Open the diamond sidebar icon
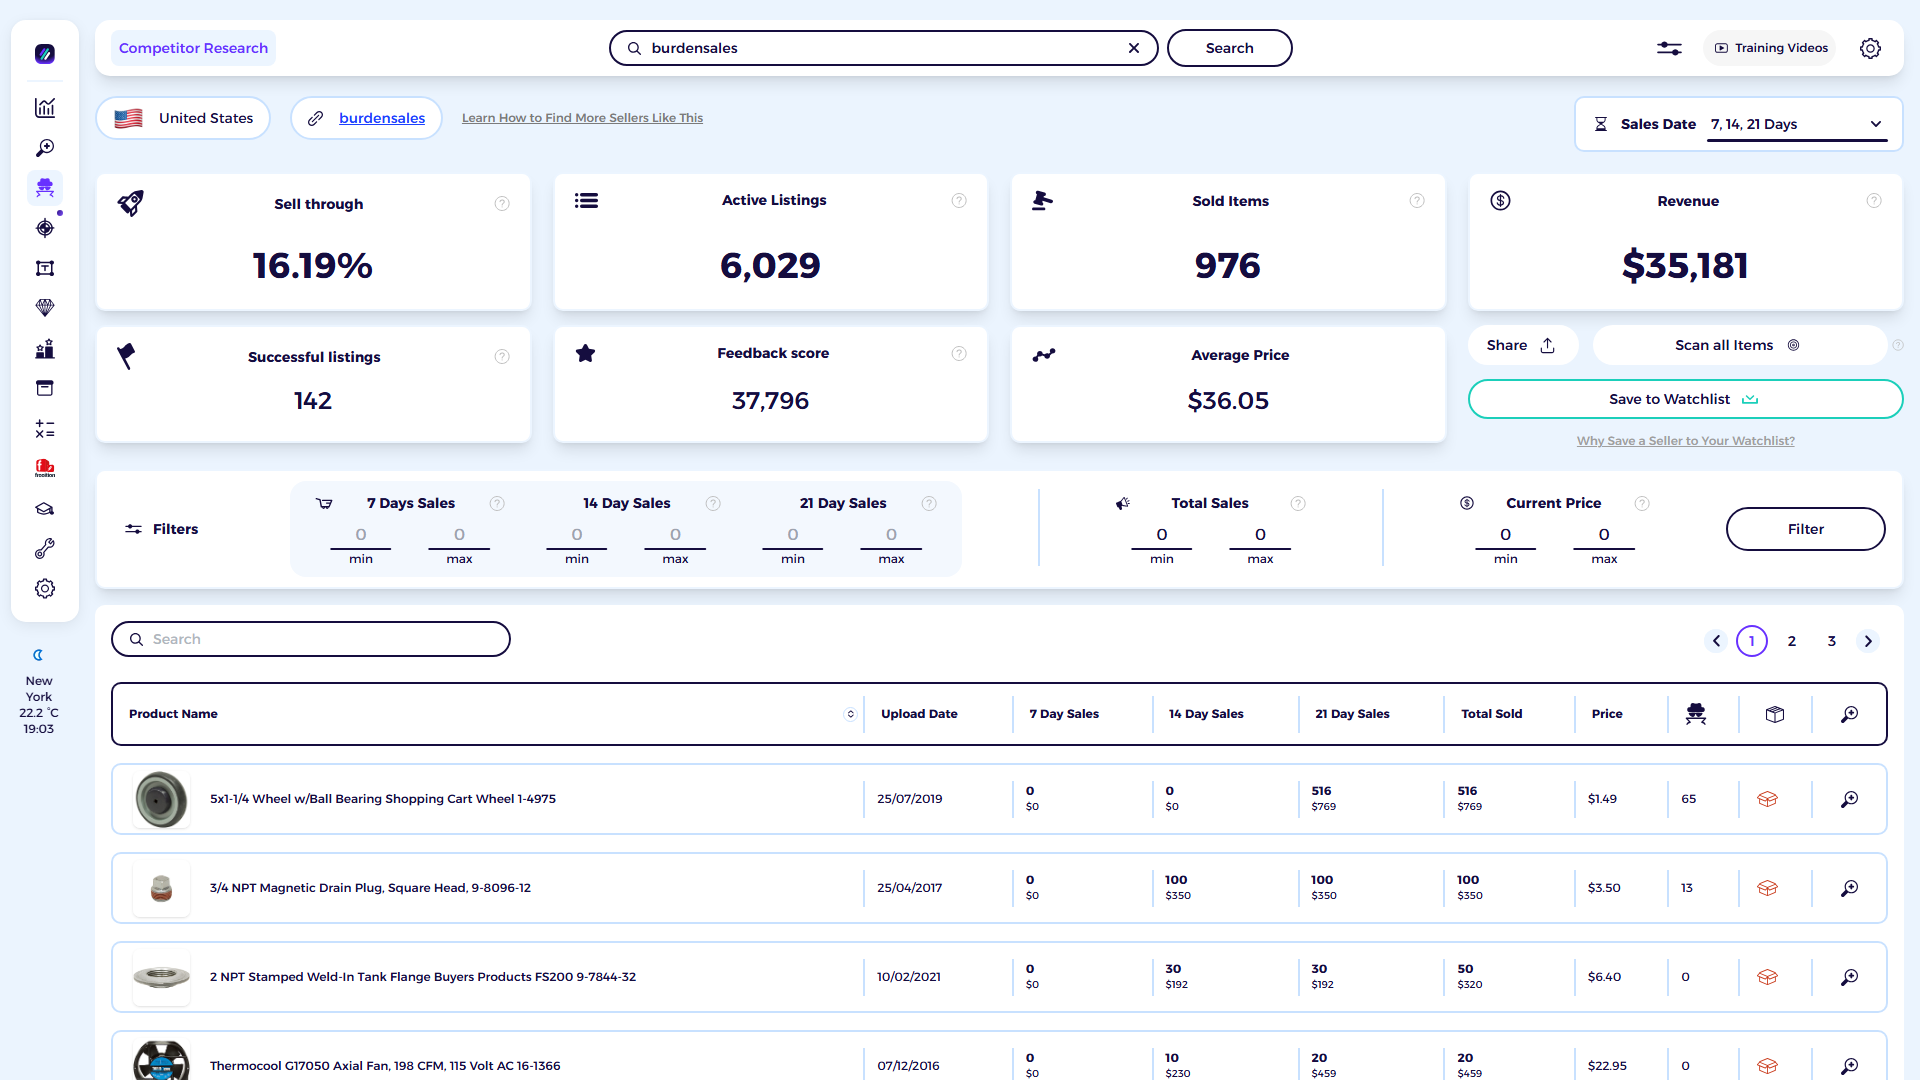Screen dimensions: 1920x1080 point(45,308)
